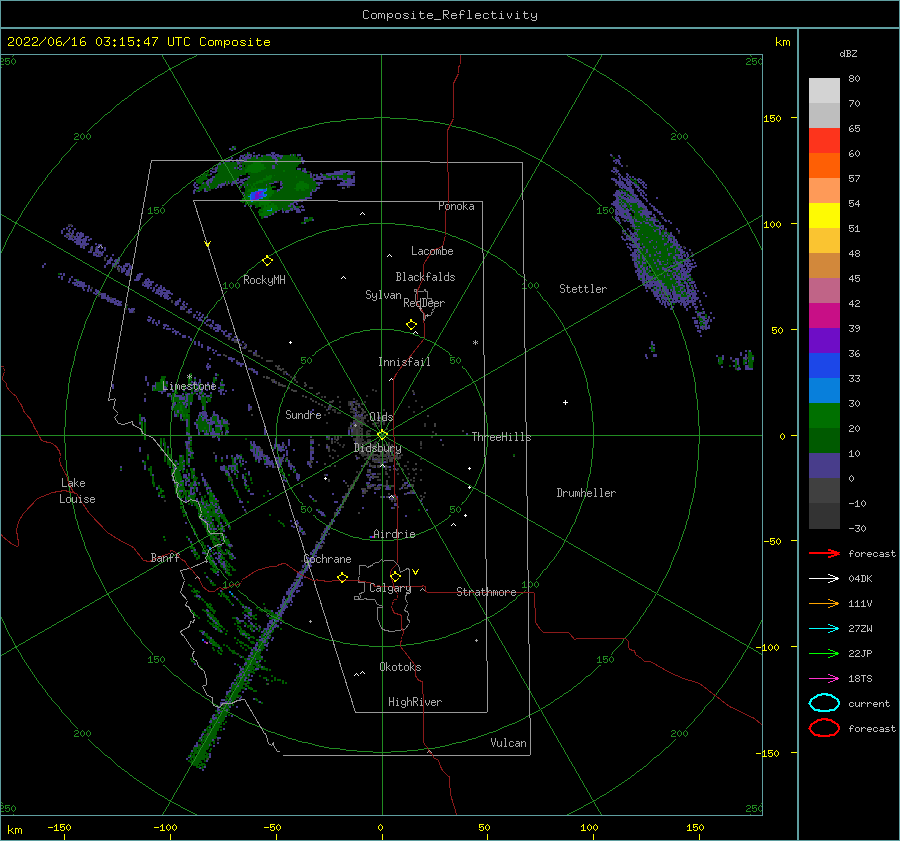Click the Blackfalds town label
900x841 pixels.
[425, 277]
